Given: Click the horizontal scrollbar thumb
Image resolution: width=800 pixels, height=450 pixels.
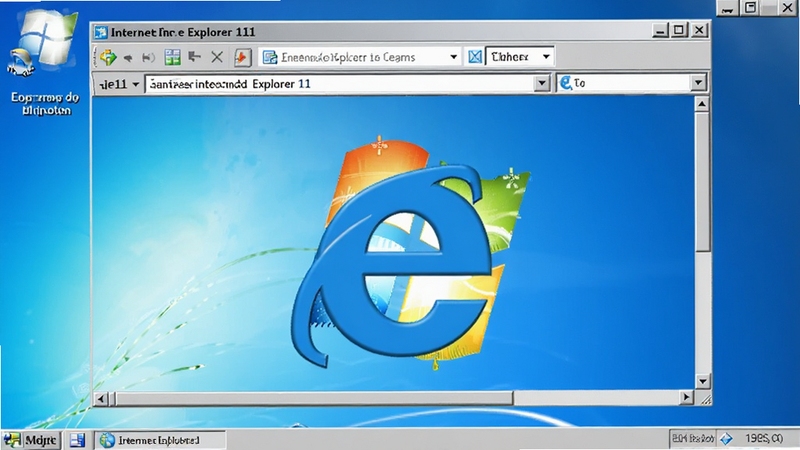Looking at the screenshot, I should click(314, 398).
